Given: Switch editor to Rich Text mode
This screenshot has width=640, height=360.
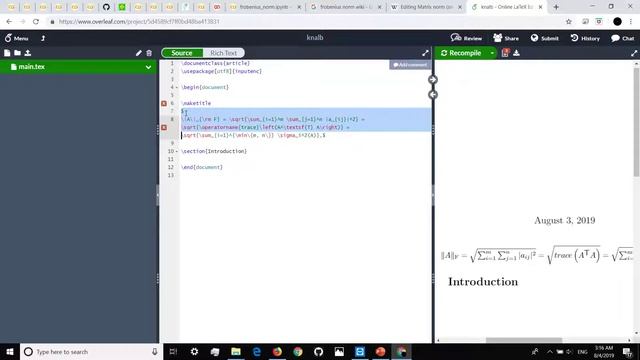Looking at the screenshot, I should 223,53.
